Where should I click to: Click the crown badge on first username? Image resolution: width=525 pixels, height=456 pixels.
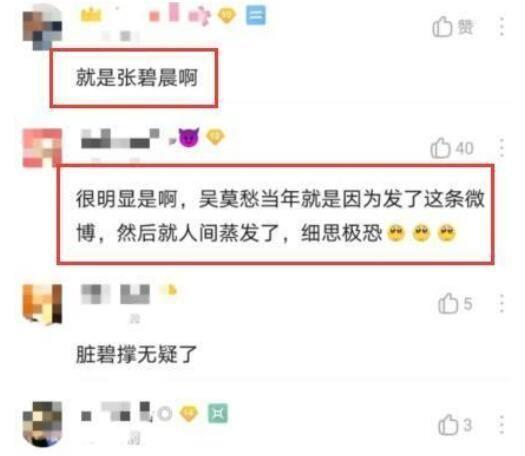coord(91,15)
